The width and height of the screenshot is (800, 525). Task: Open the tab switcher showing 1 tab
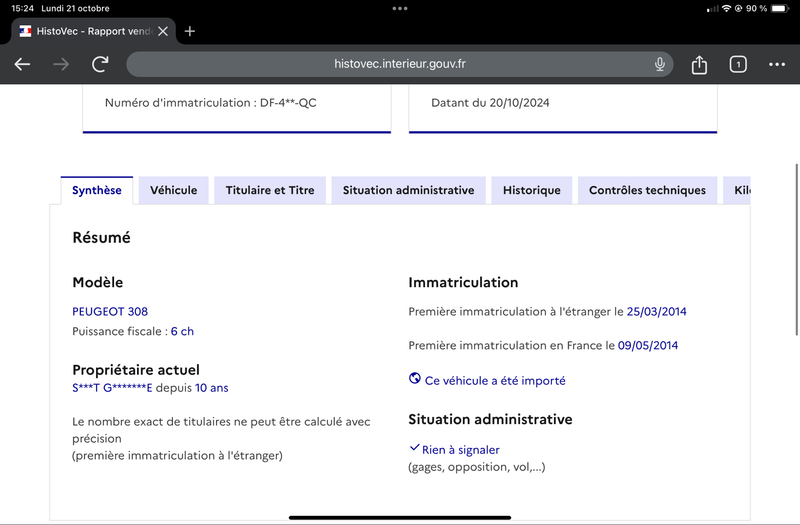click(738, 64)
